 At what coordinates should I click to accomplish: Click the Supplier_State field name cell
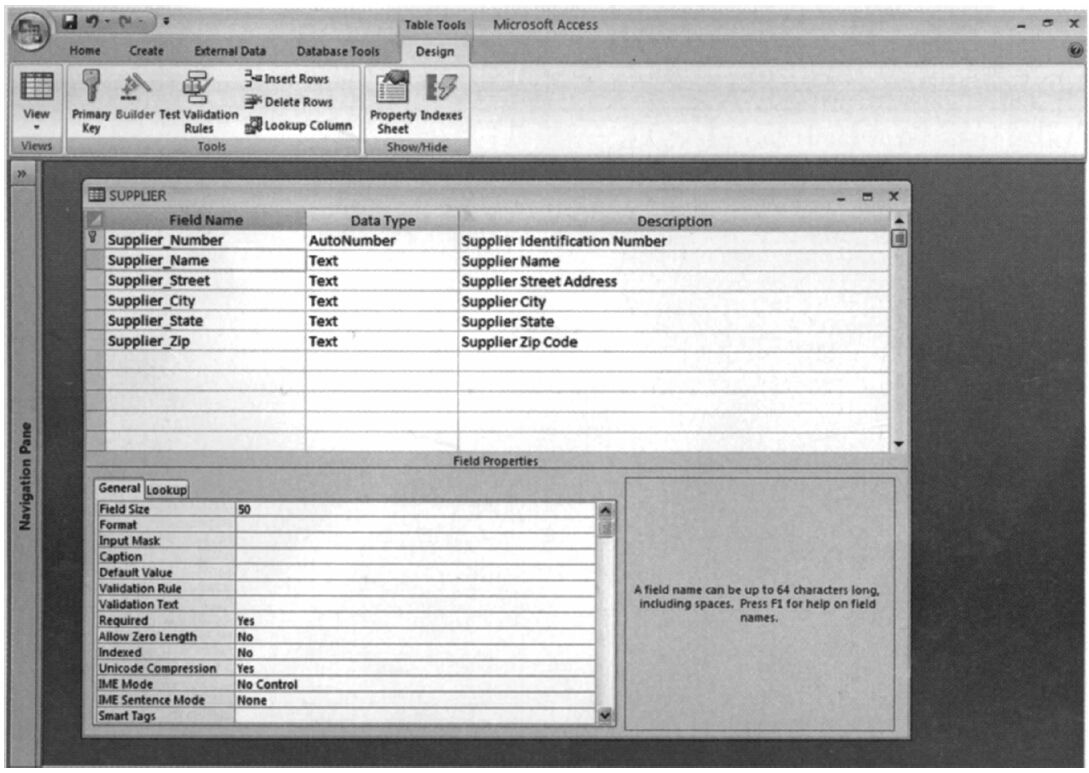pos(205,321)
